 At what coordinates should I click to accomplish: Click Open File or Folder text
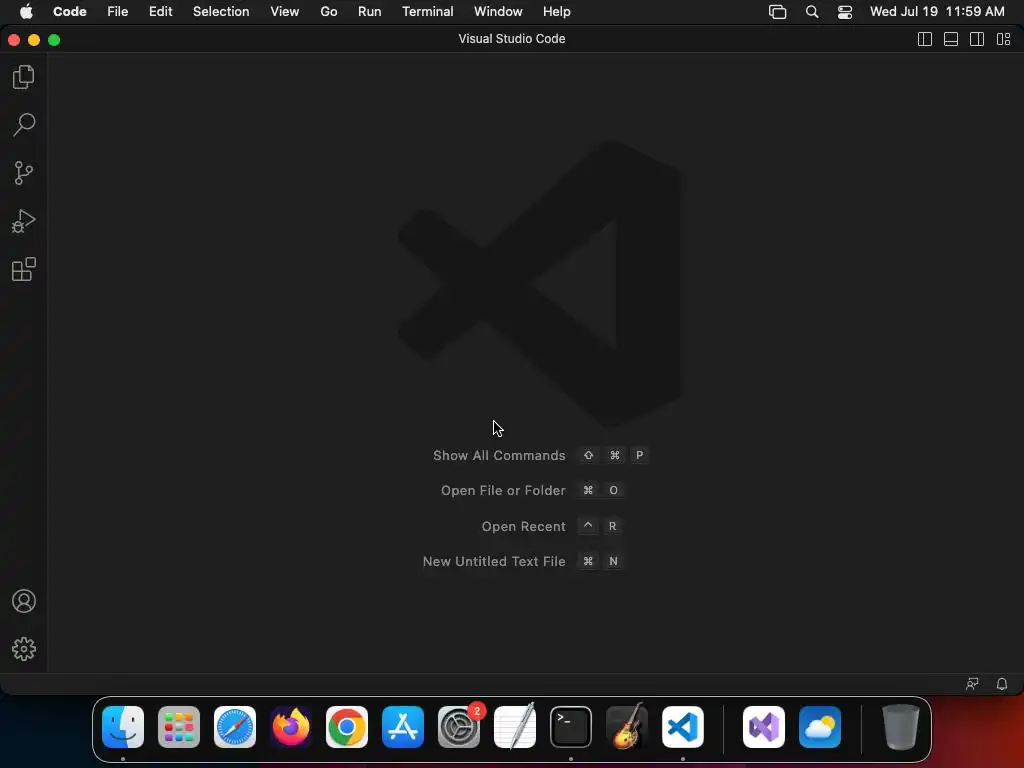pyautogui.click(x=503, y=490)
